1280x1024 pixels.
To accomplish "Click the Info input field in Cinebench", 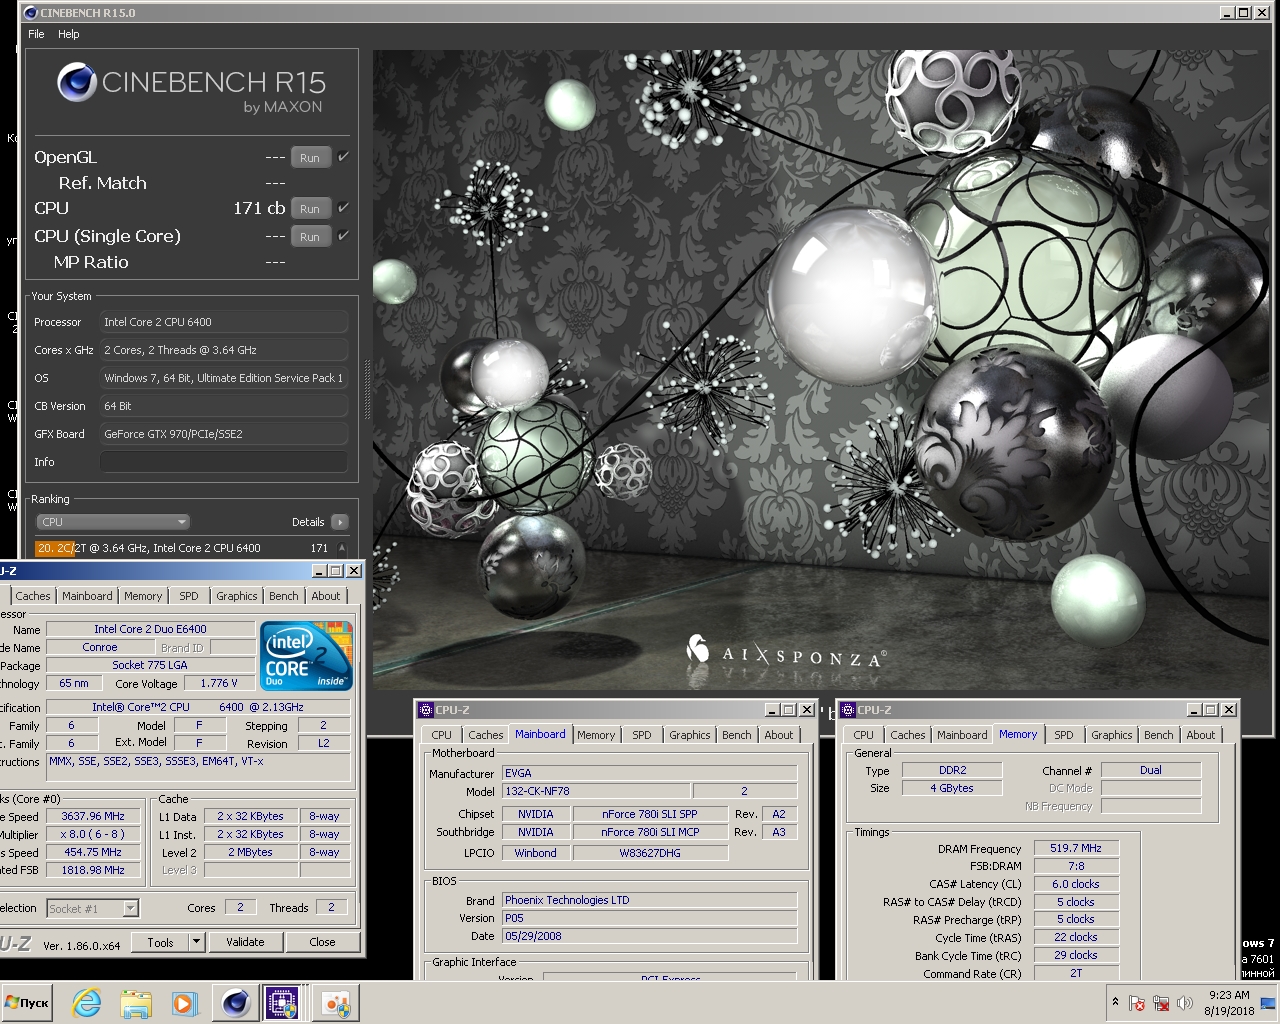I will [x=224, y=462].
